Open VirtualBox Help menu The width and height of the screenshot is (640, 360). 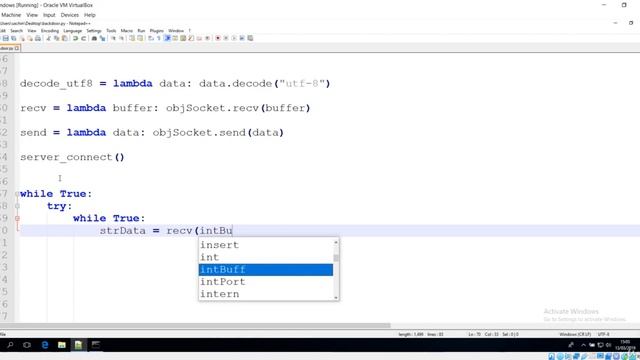[x=89, y=15]
